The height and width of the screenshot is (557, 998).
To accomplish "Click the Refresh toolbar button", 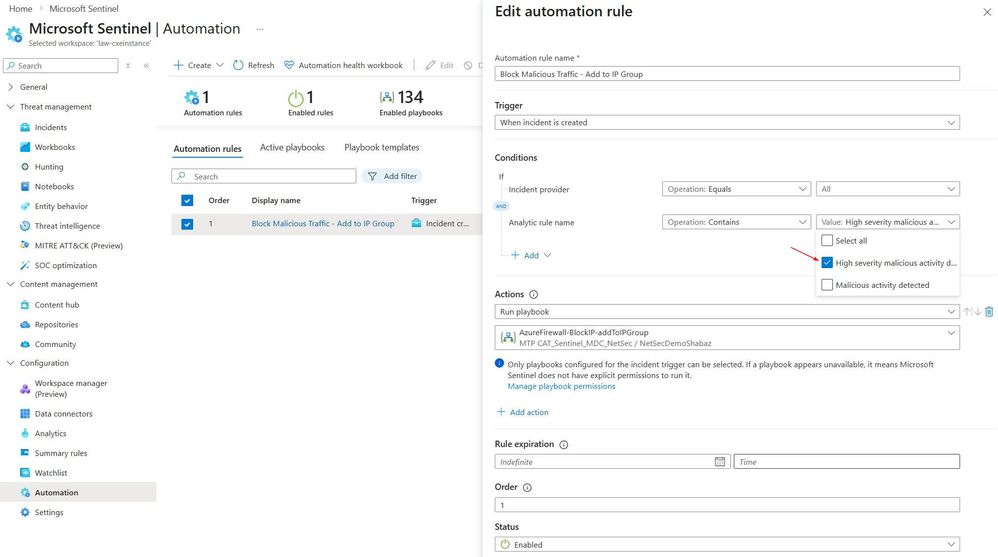I will pos(253,65).
